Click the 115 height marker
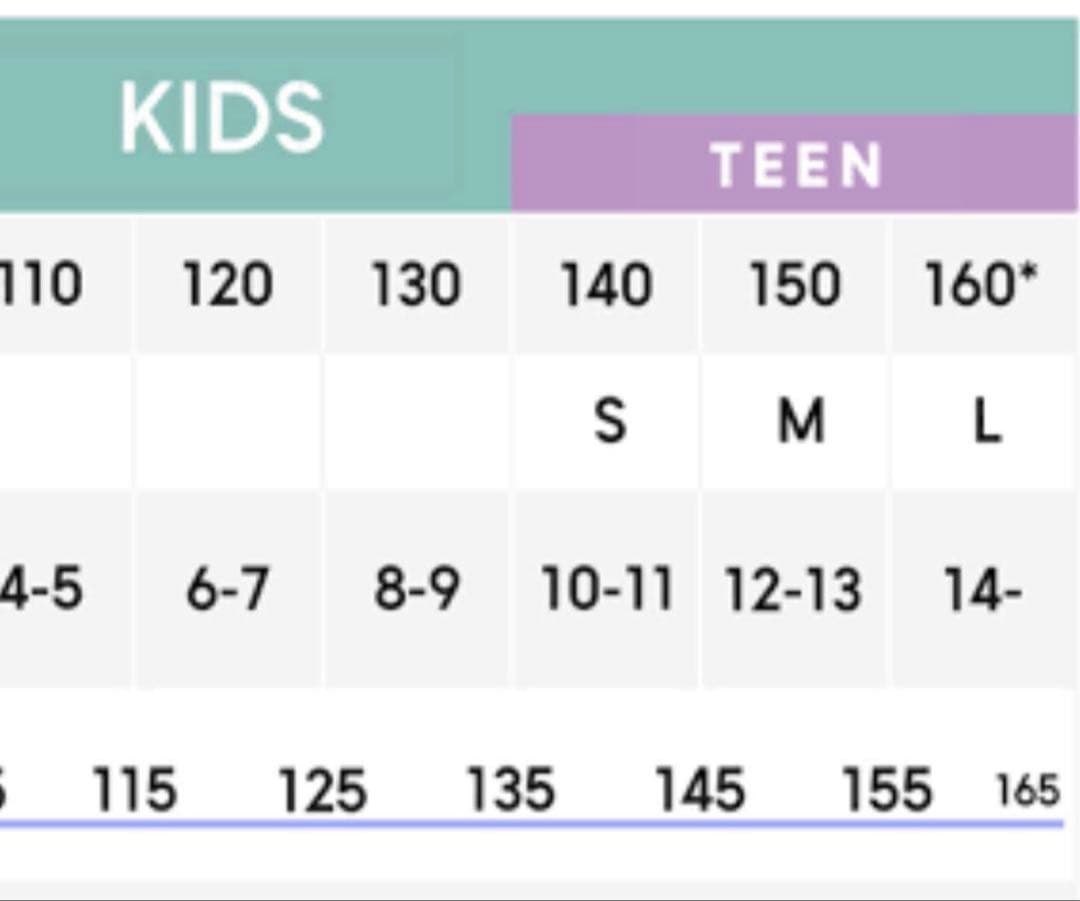The width and height of the screenshot is (1080, 901). point(134,790)
